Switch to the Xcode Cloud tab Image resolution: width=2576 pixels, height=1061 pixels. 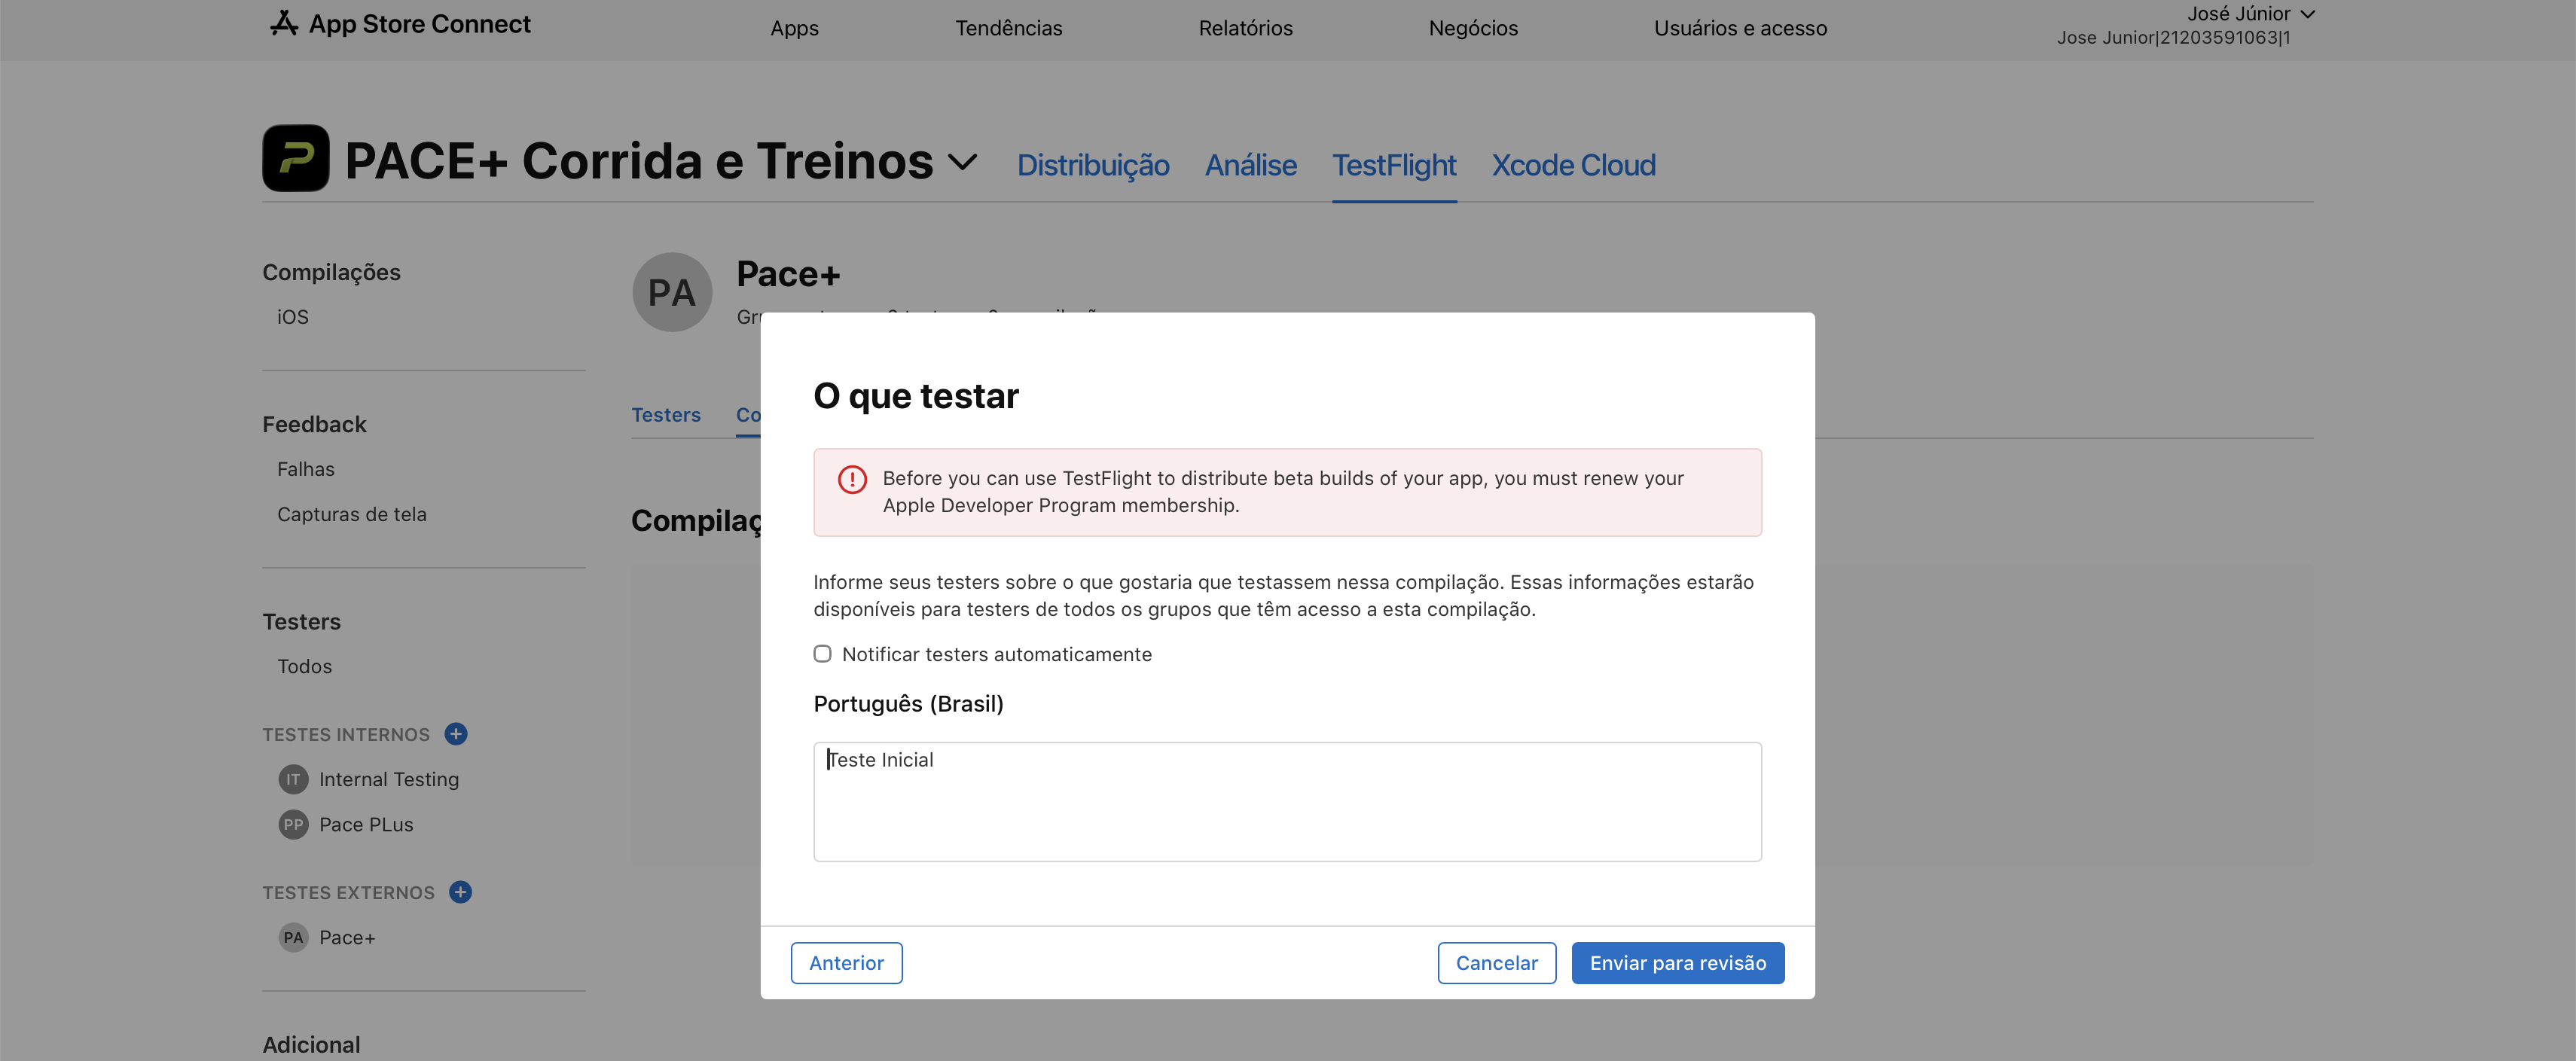[1573, 165]
